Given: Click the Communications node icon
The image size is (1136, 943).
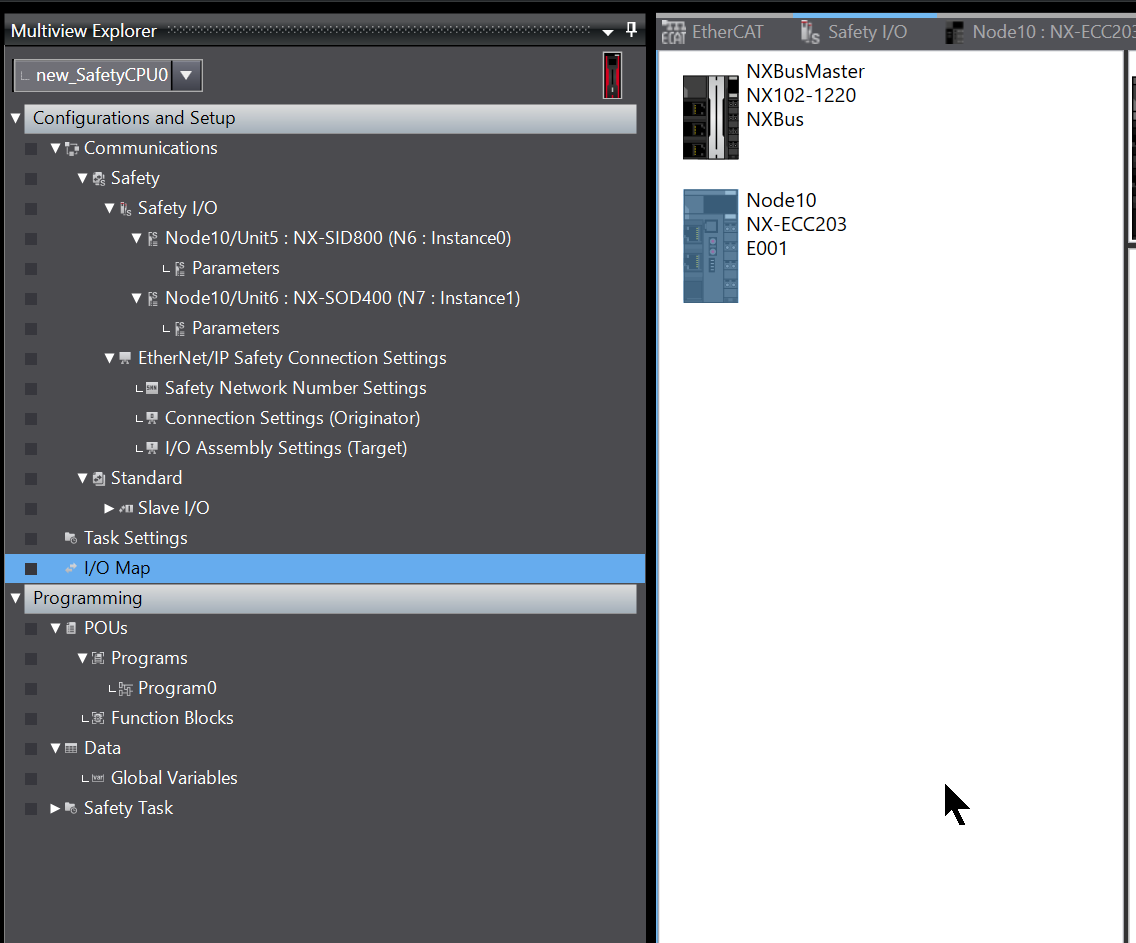Looking at the screenshot, I should (71, 148).
